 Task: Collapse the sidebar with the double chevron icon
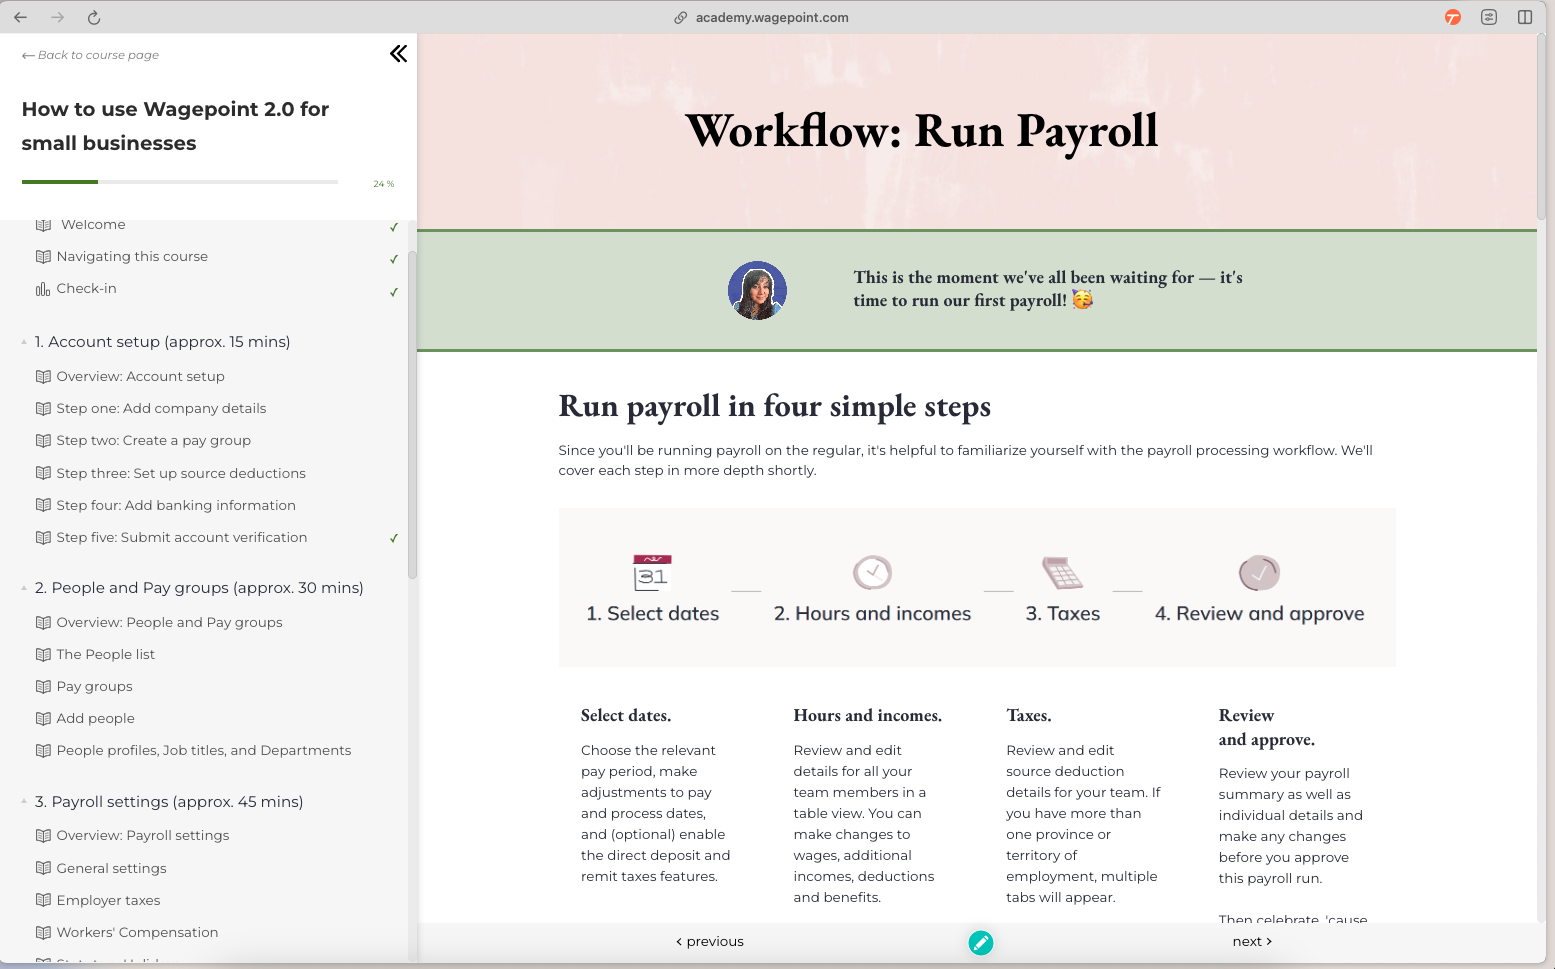coord(398,54)
